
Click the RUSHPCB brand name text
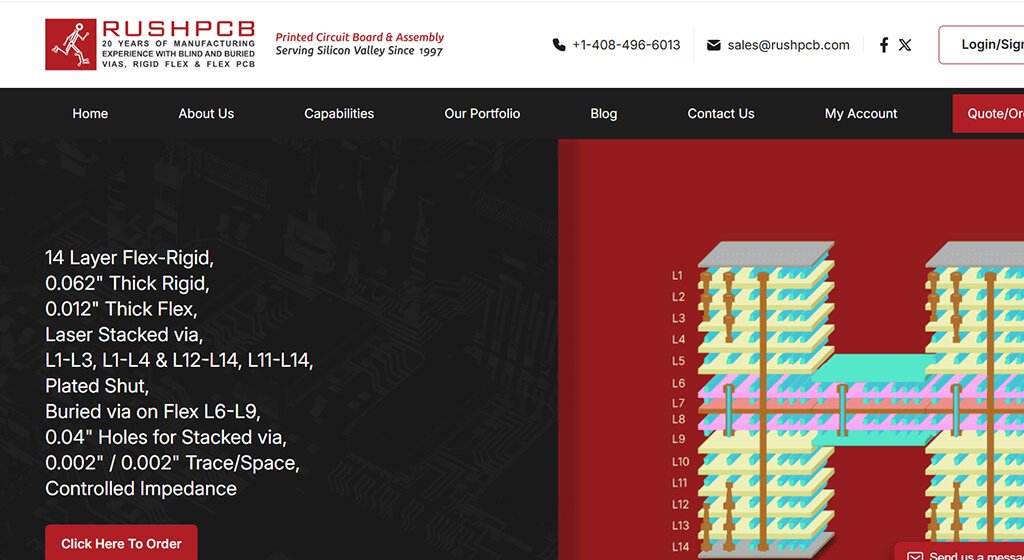[178, 28]
